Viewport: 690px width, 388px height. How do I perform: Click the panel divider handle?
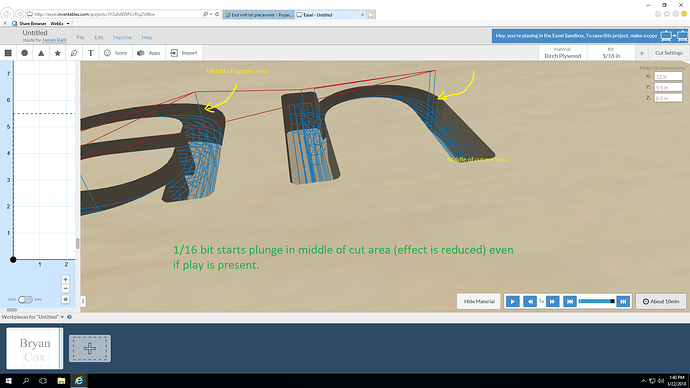pos(83,301)
